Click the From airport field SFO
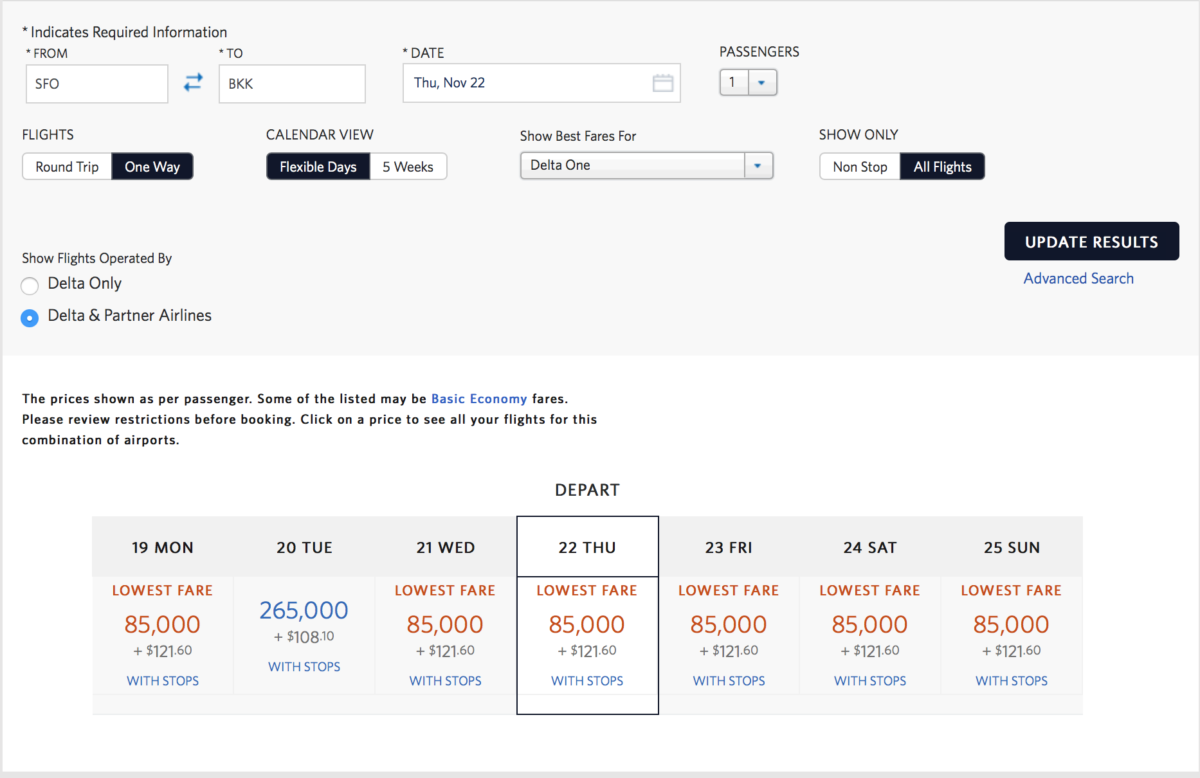Viewport: 1200px width, 778px height. tap(97, 84)
